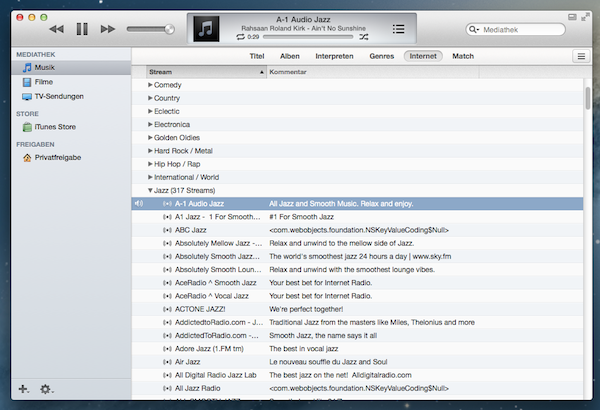Adjust the volume slider knob
600x410 pixels.
pos(169,29)
